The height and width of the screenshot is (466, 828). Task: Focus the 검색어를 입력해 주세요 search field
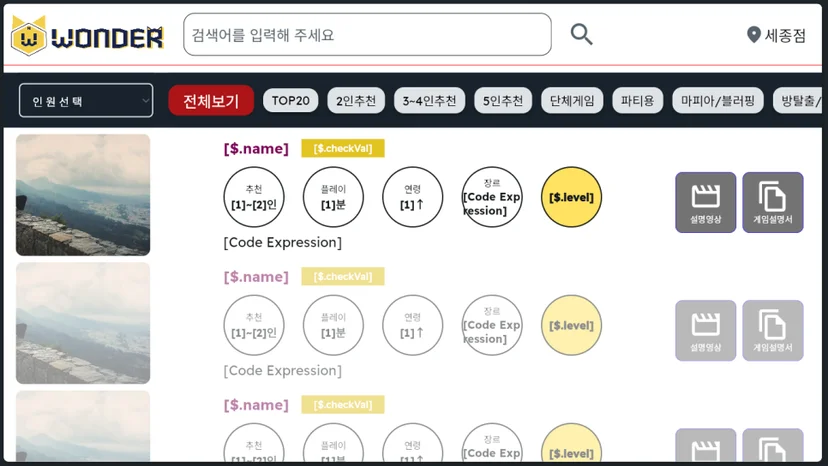point(368,35)
